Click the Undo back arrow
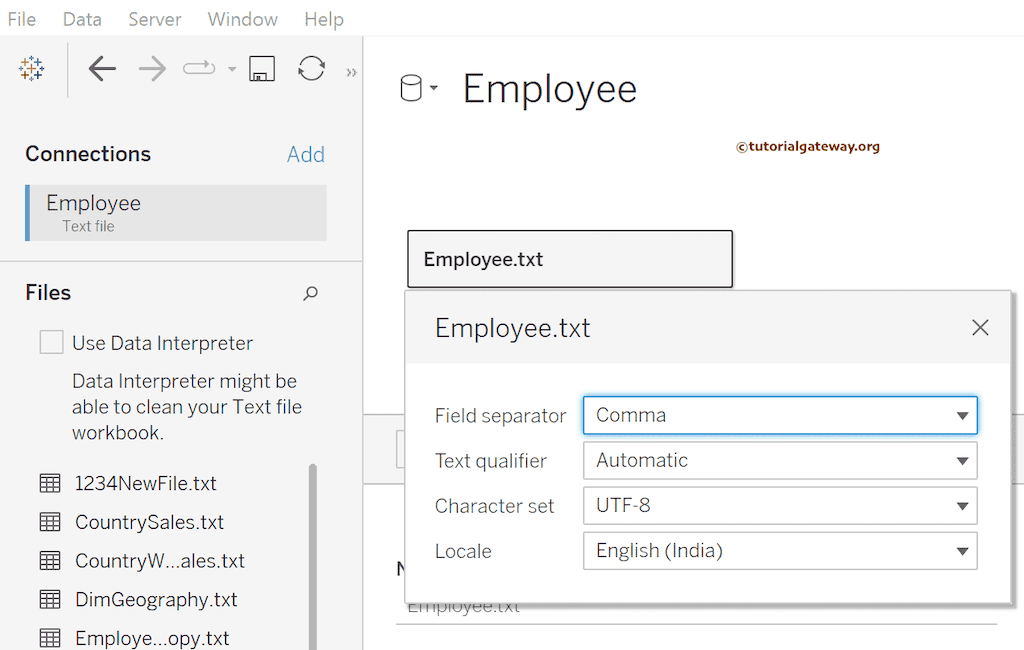The image size is (1024, 650). 103,68
